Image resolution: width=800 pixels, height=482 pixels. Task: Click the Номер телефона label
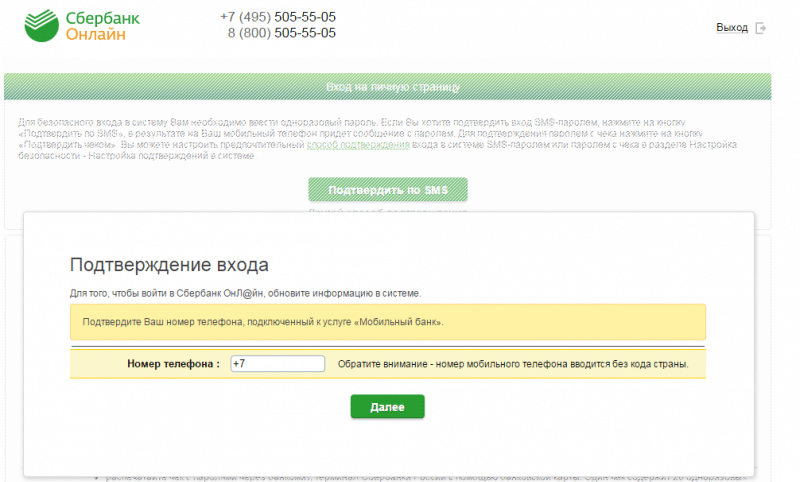[x=173, y=364]
